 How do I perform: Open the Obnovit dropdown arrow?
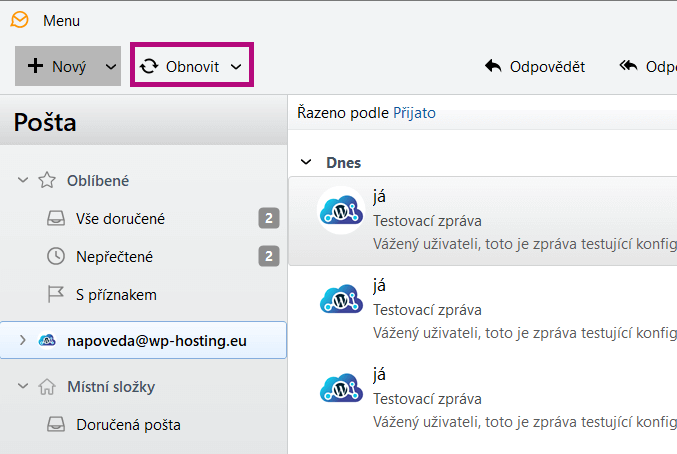coord(236,66)
